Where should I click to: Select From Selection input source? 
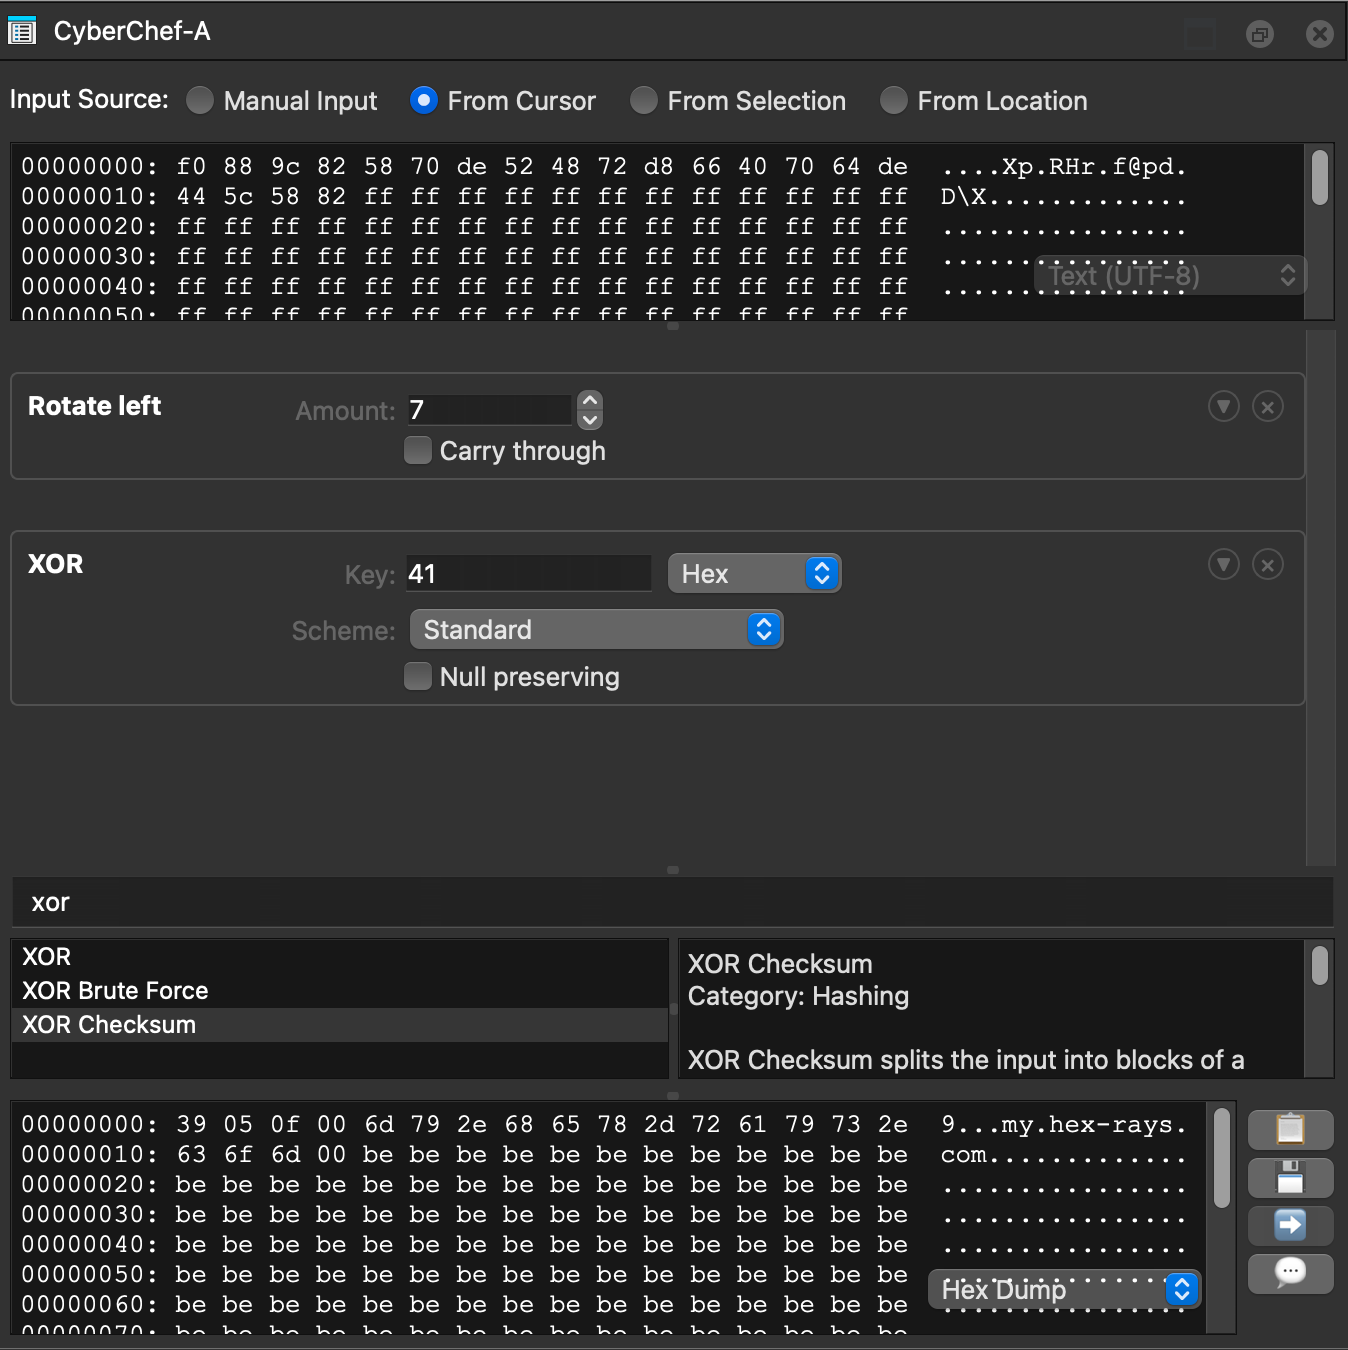pos(644,101)
